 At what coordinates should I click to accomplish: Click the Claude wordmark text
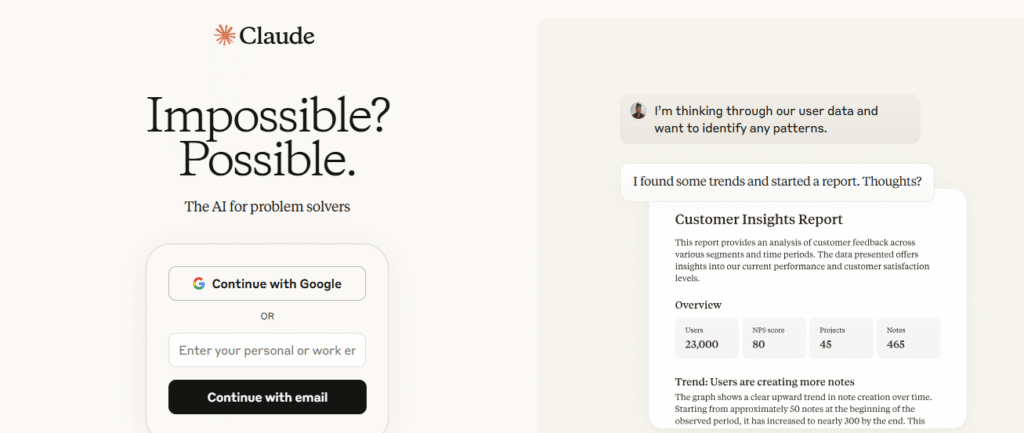click(277, 36)
